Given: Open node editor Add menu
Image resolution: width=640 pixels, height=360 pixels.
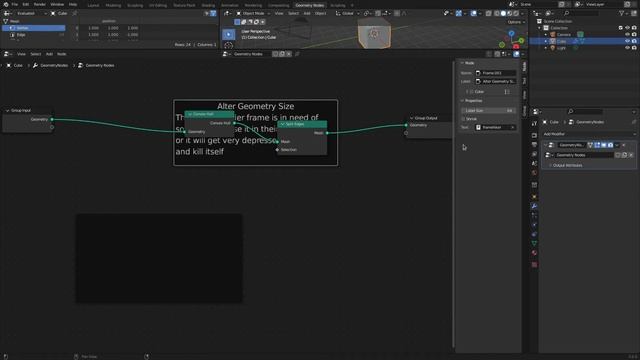Looking at the screenshot, I should (x=49, y=54).
